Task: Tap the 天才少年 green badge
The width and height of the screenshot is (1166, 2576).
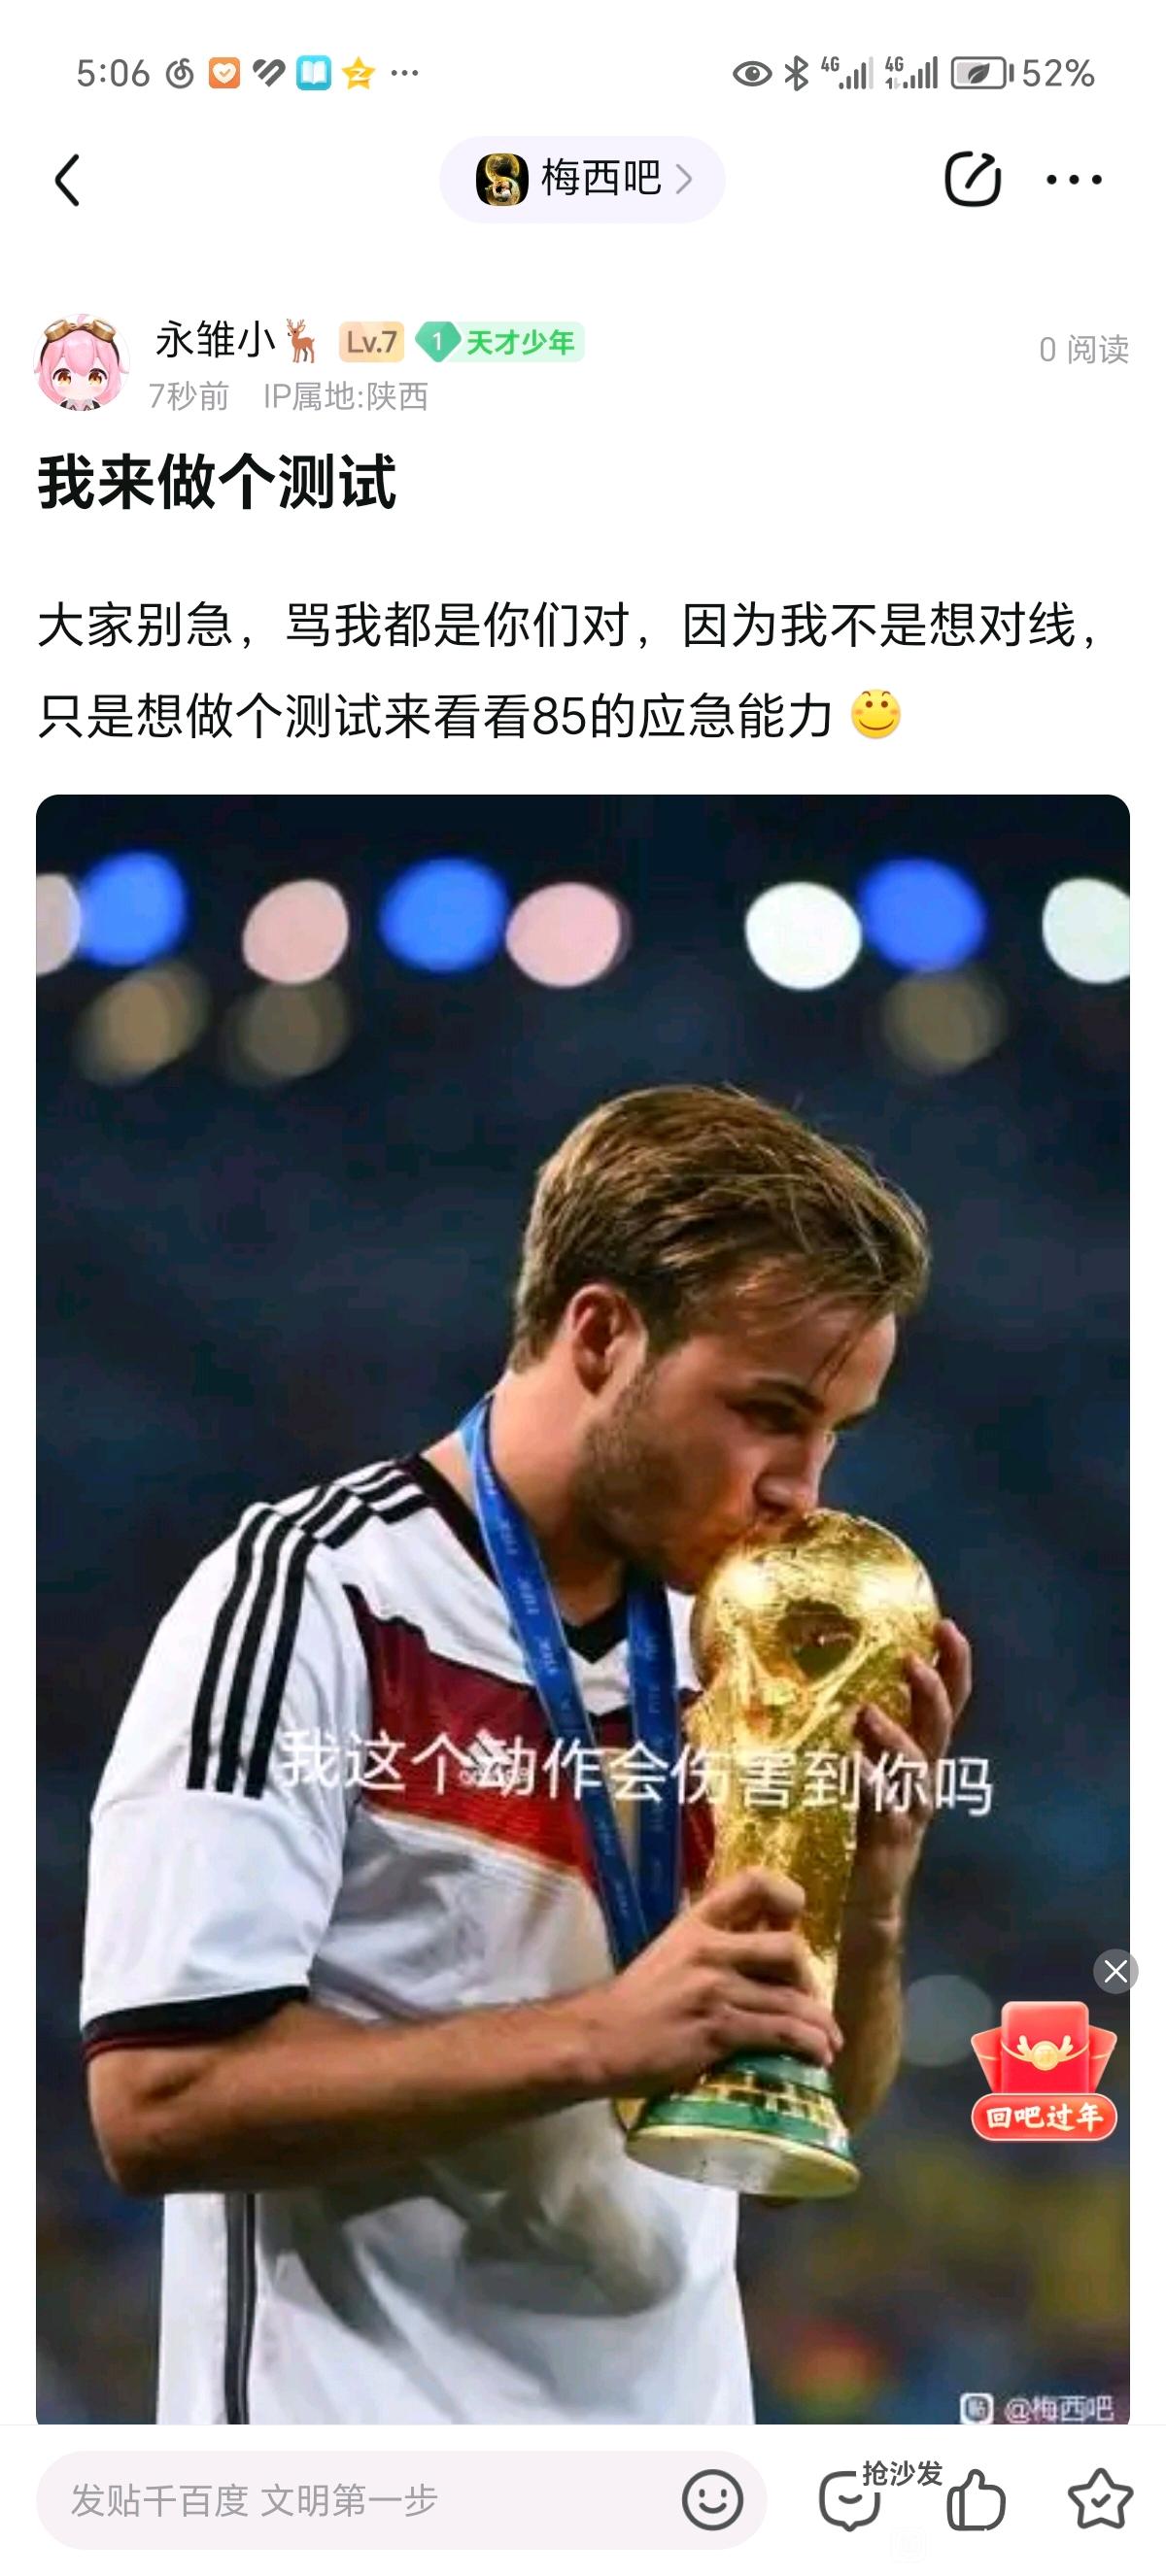Action: coord(500,342)
